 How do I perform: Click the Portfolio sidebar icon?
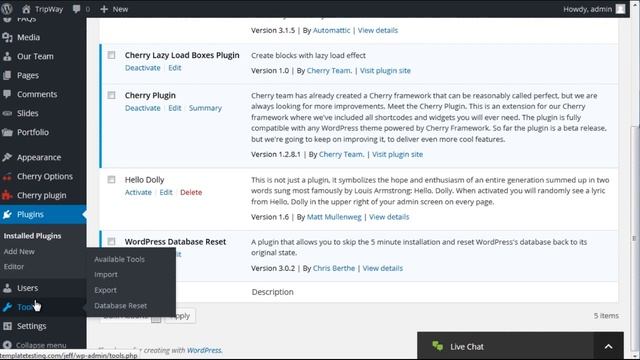[7, 132]
